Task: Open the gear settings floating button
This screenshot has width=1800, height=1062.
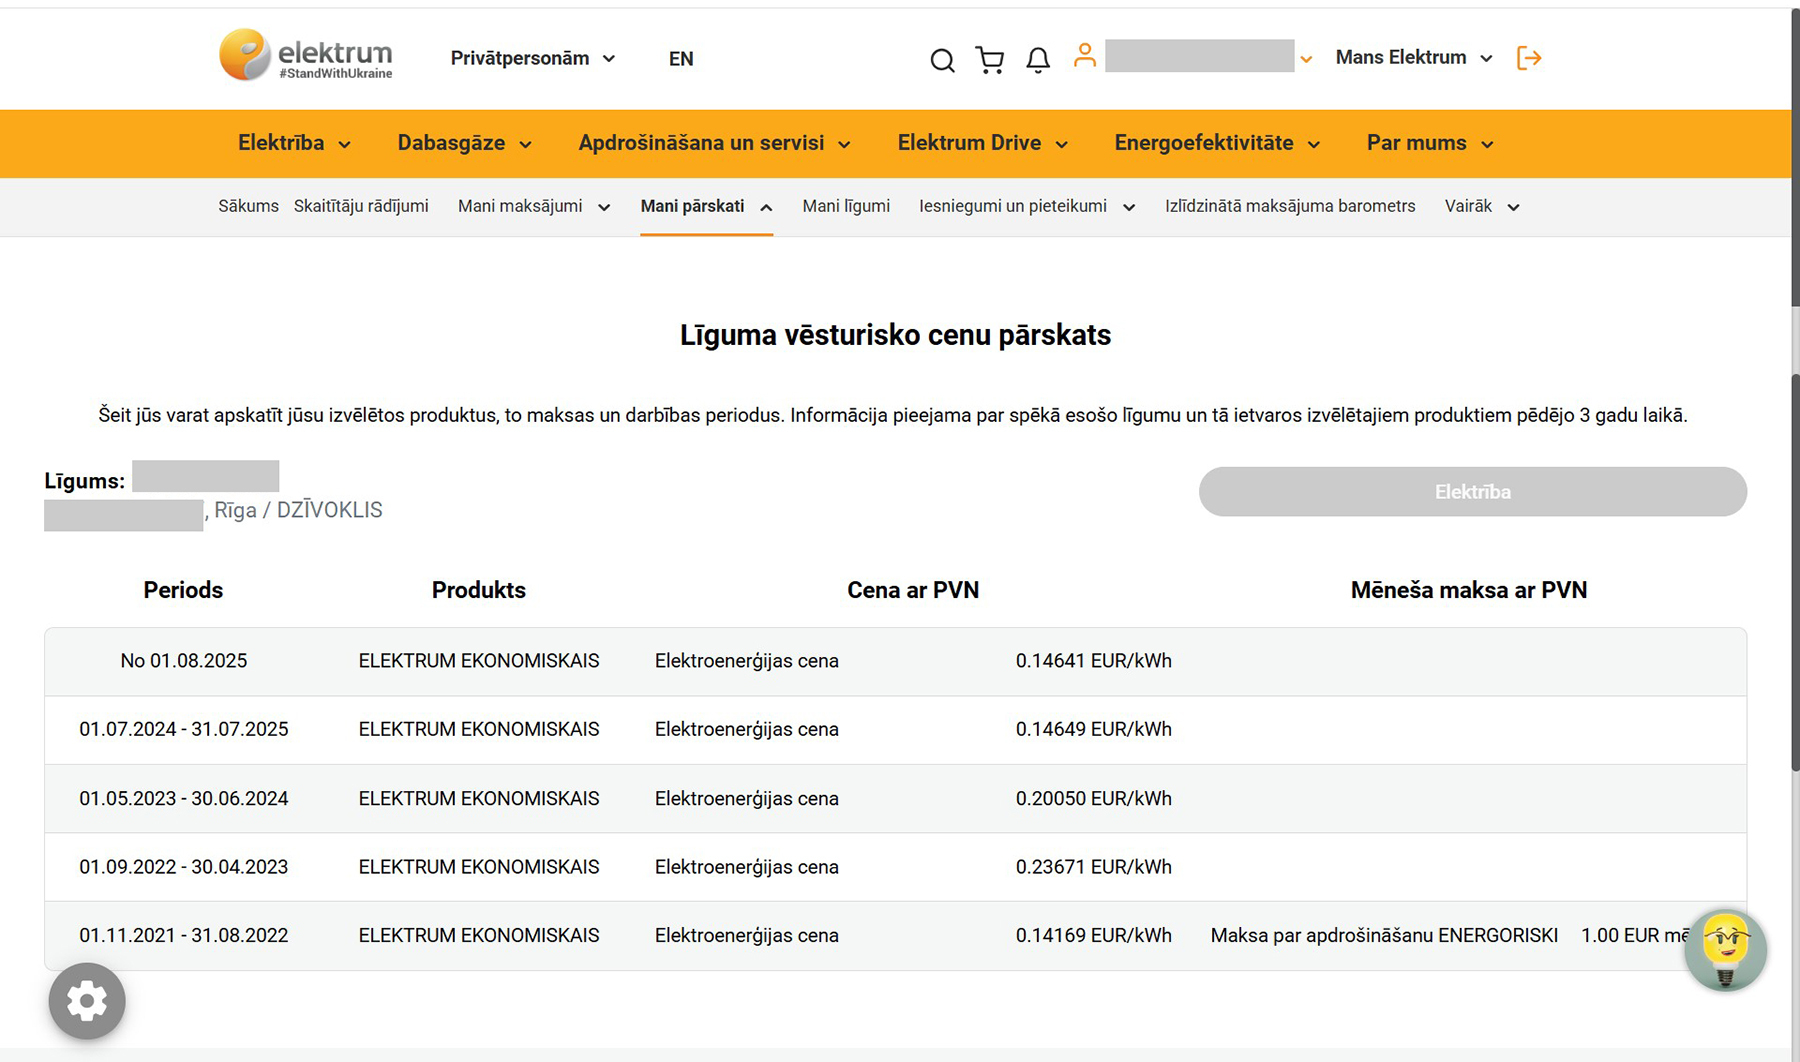Action: pos(87,1000)
